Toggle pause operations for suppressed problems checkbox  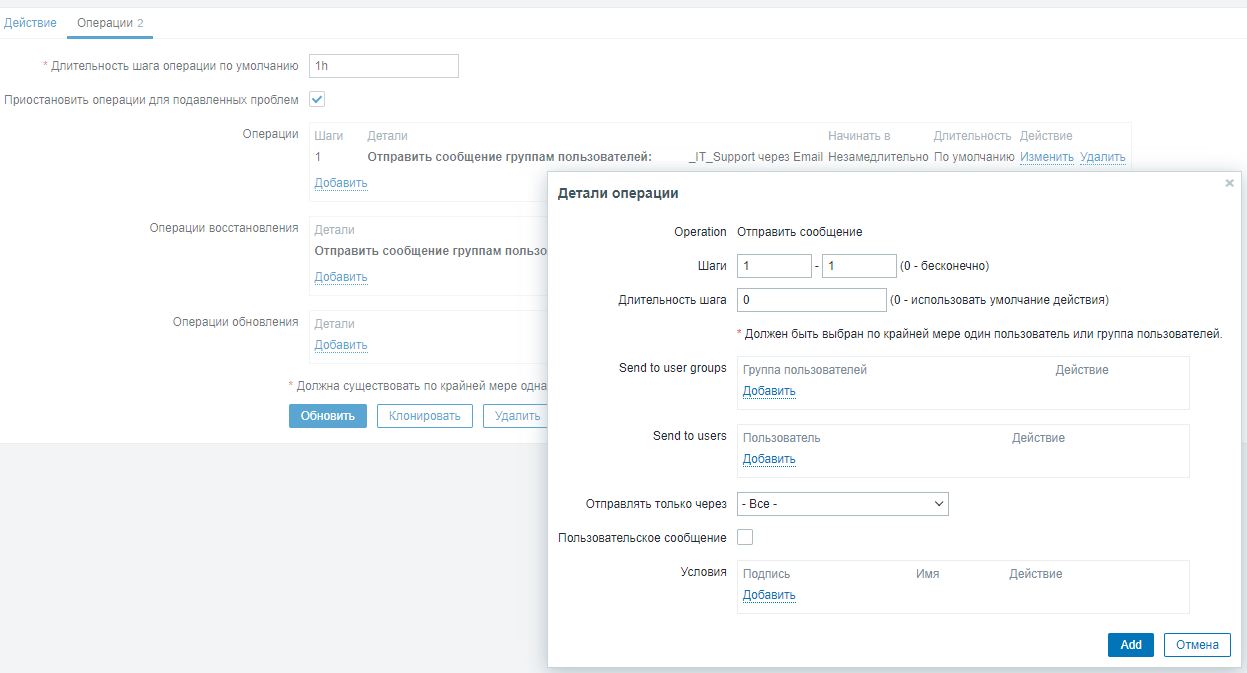coord(317,100)
